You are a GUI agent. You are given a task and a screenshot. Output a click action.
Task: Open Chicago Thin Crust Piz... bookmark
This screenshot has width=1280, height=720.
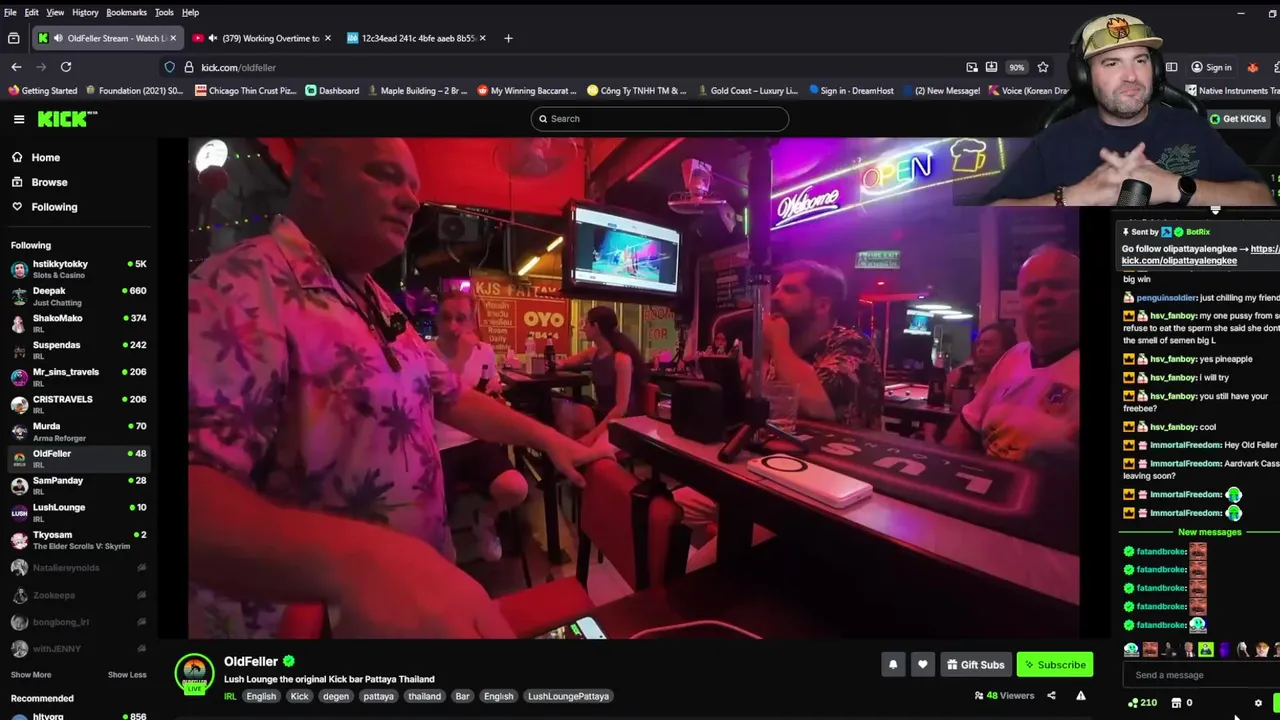(x=246, y=90)
